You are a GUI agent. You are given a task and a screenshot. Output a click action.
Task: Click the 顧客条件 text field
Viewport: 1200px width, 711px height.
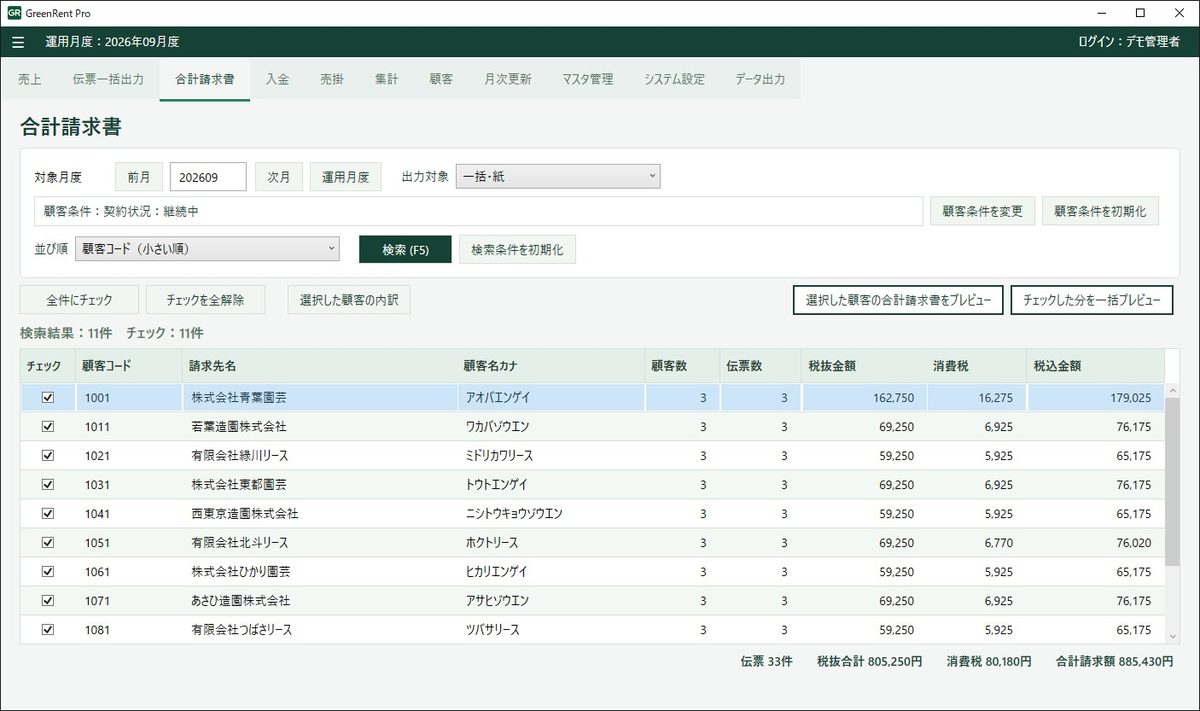point(478,212)
